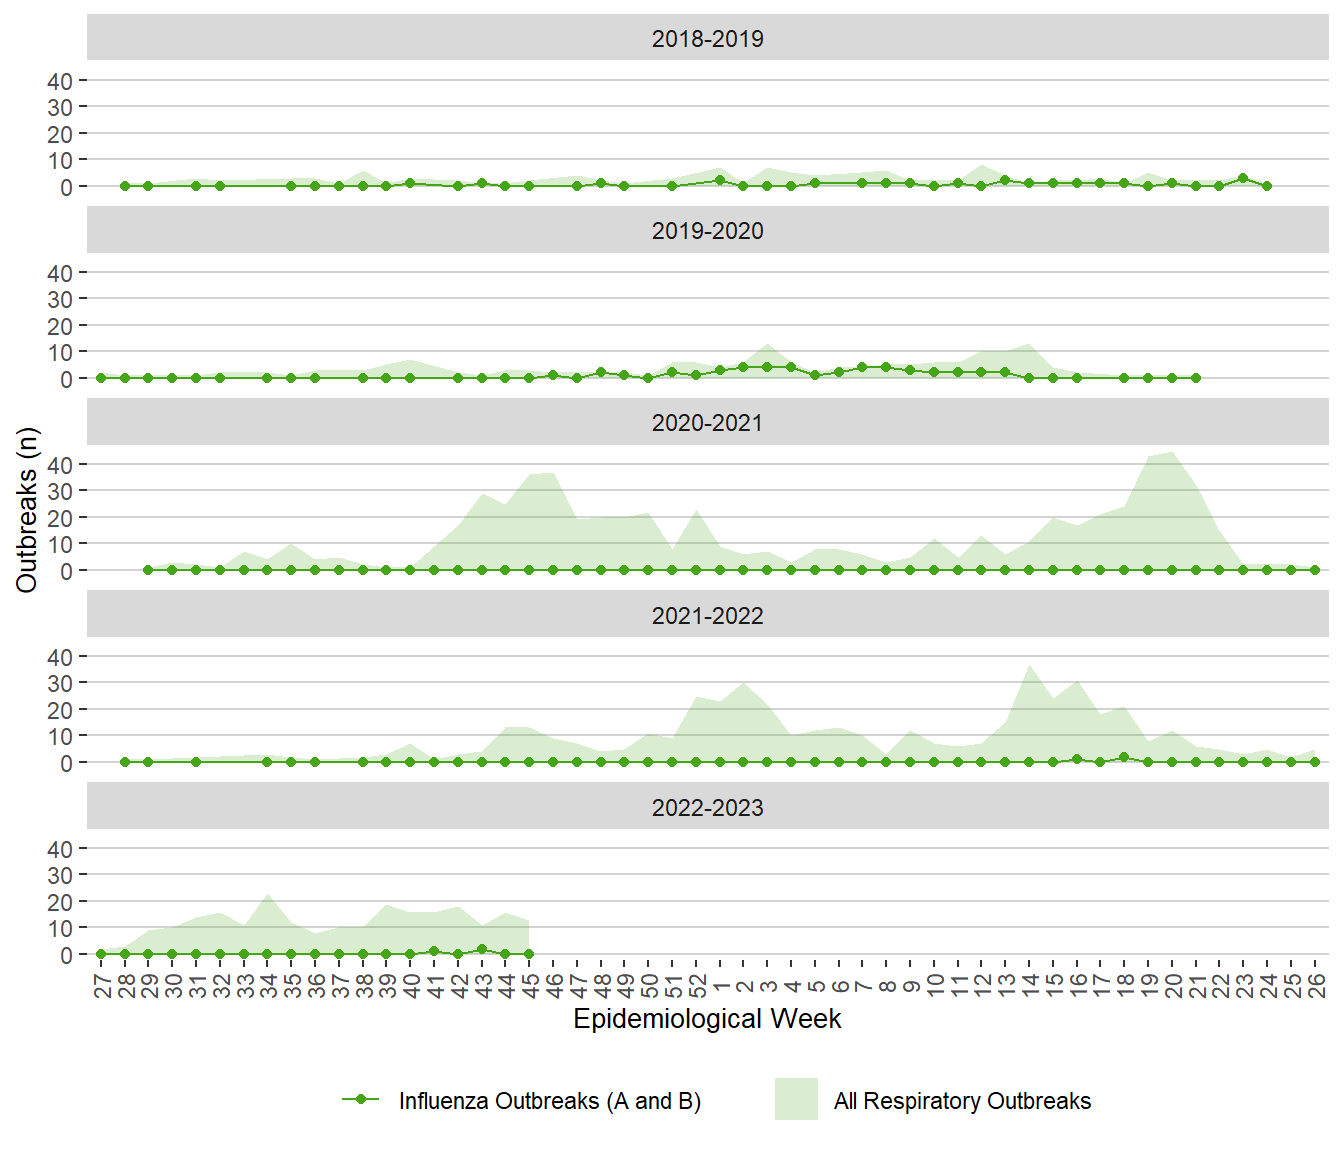The width and height of the screenshot is (1344, 1152).
Task: Click the 2019-2020 panel header
Action: pos(707,230)
